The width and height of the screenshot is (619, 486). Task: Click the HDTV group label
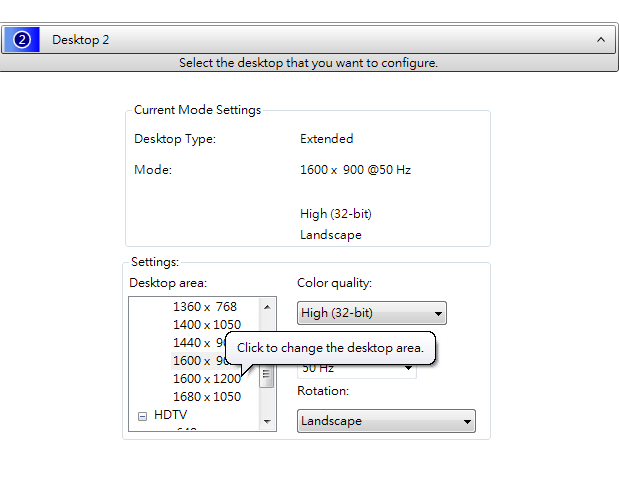tap(171, 415)
